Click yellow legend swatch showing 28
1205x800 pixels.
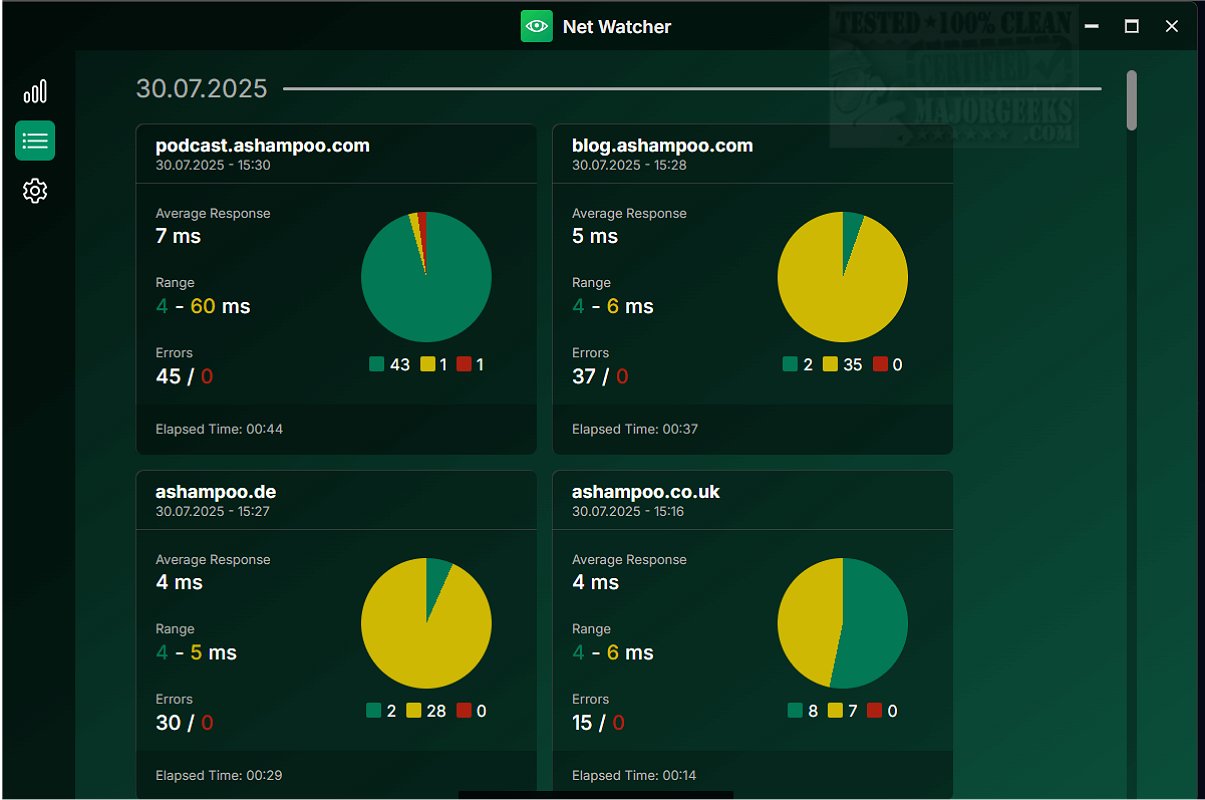click(x=414, y=710)
